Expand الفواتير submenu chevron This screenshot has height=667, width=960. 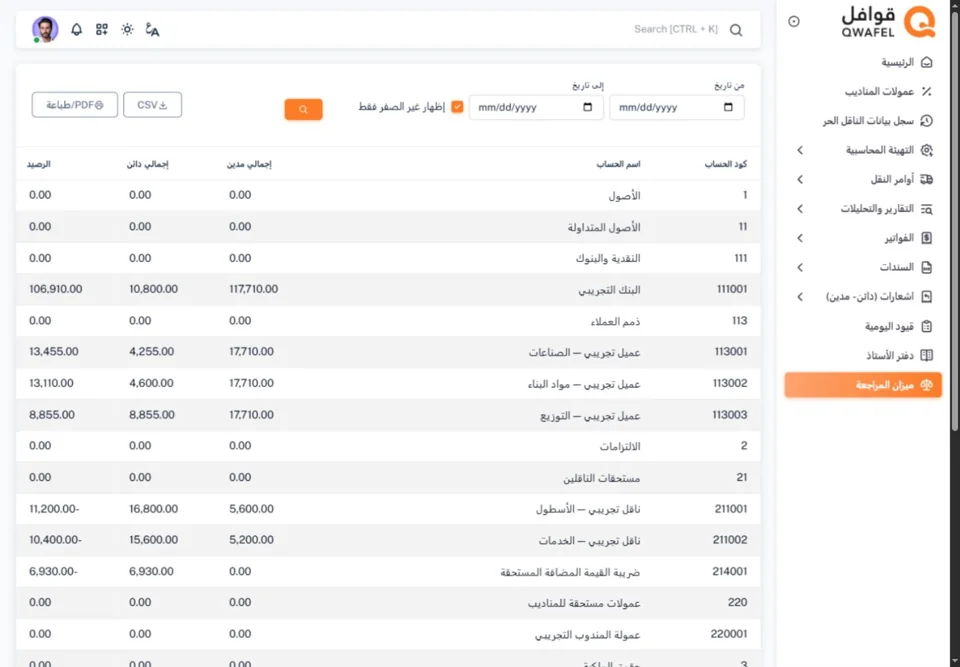click(800, 238)
